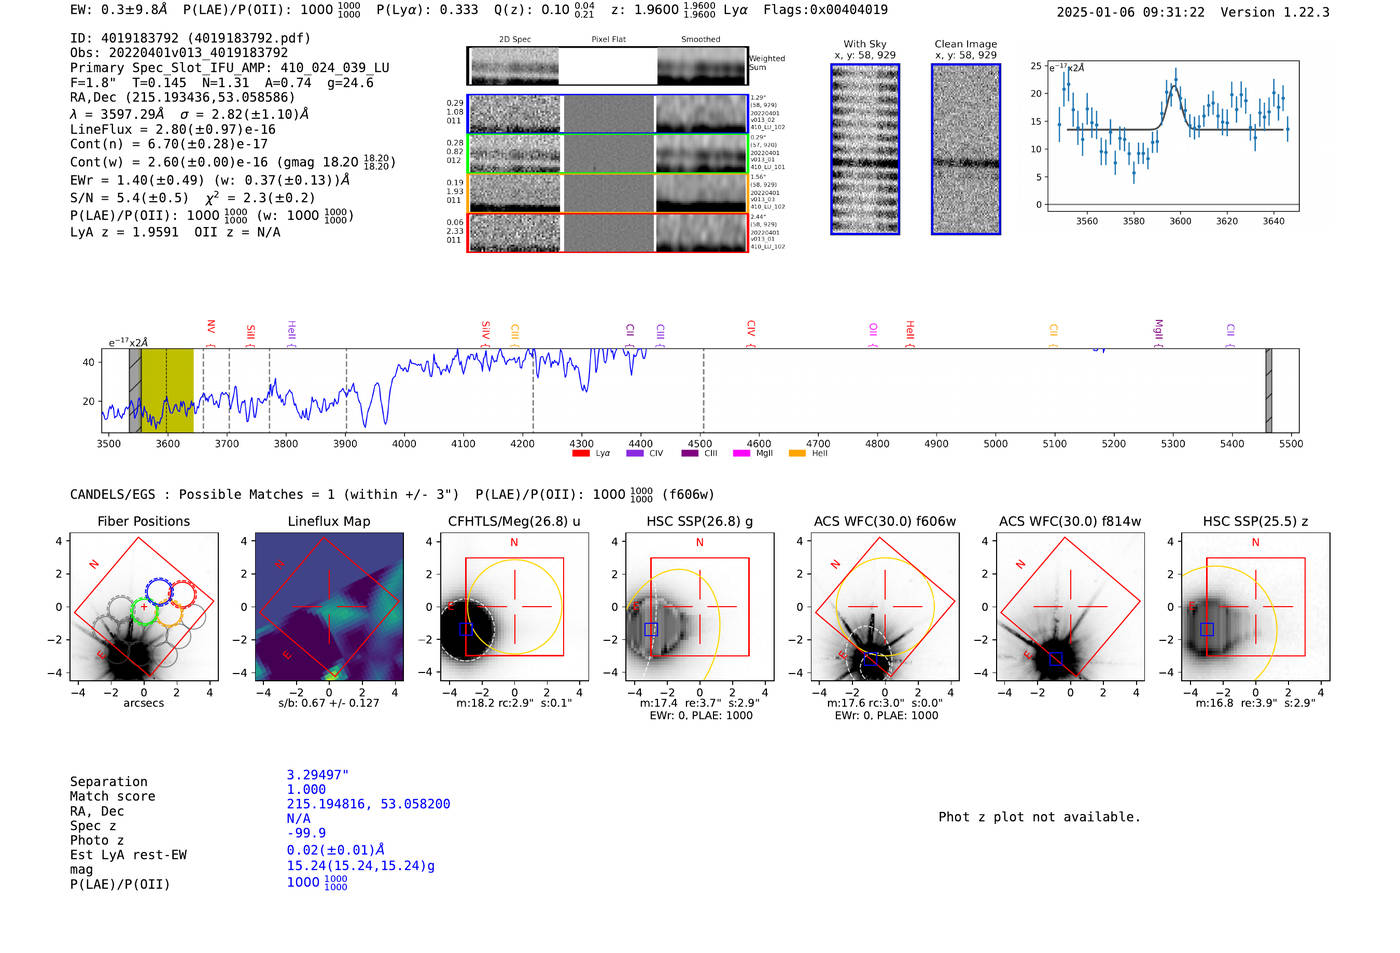Click the Lyα red legend swatch
This screenshot has width=1400, height=953.
[580, 454]
